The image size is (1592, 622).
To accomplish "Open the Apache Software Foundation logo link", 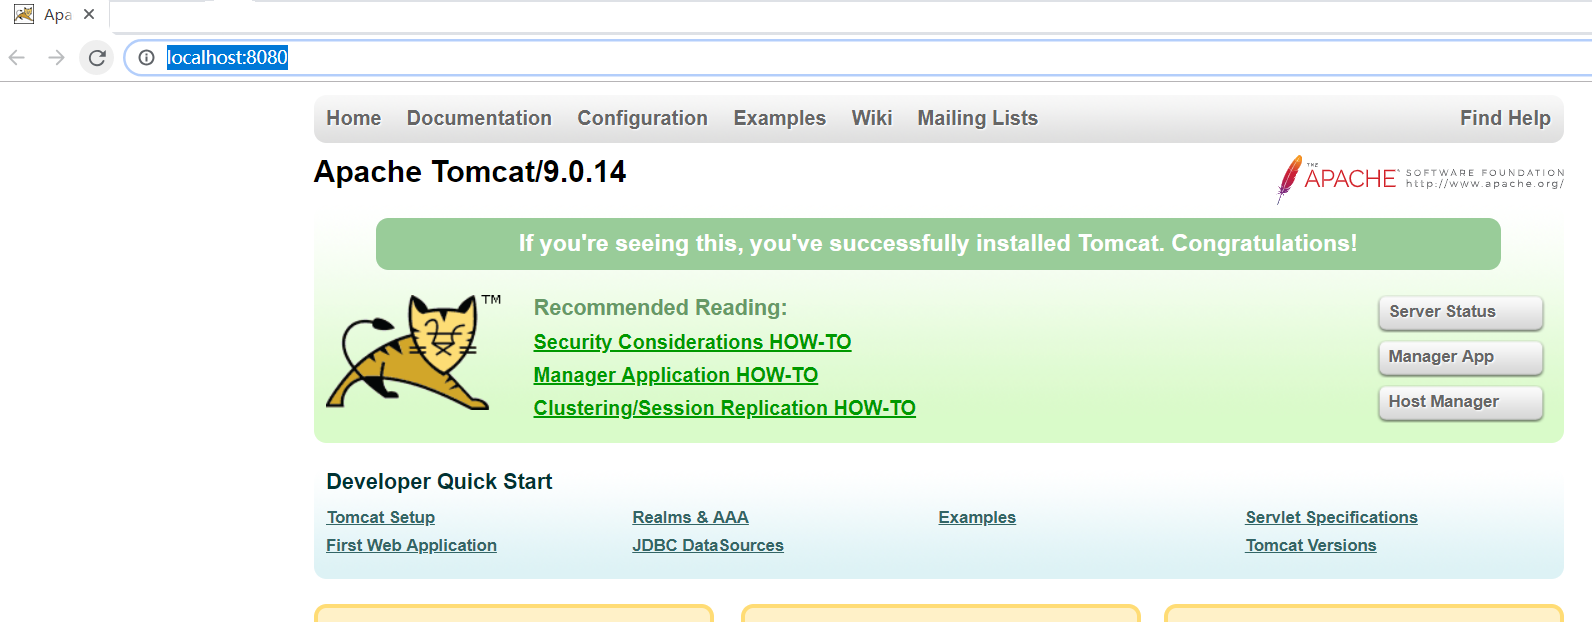I will (x=1420, y=179).
